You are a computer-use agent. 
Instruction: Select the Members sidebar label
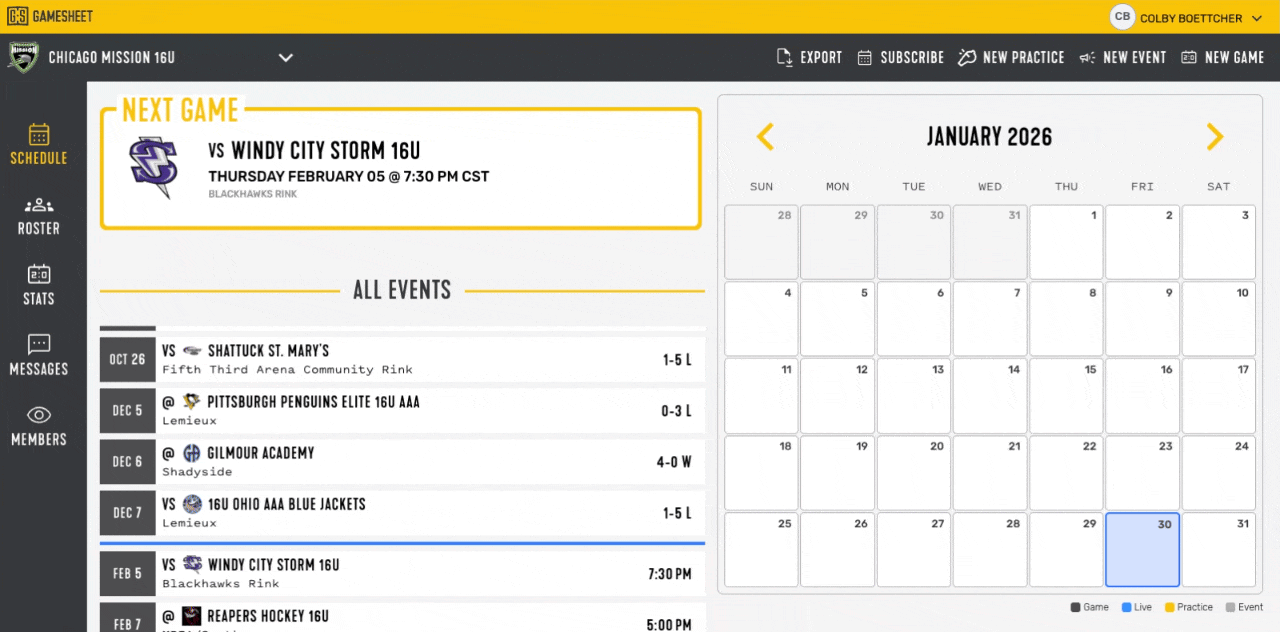[39, 440]
